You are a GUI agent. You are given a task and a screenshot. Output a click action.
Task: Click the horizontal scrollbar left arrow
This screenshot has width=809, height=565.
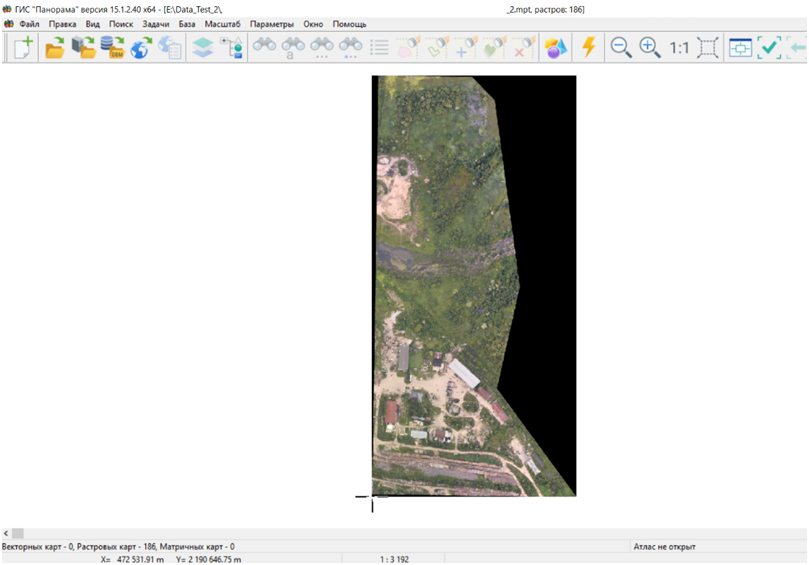coord(6,534)
